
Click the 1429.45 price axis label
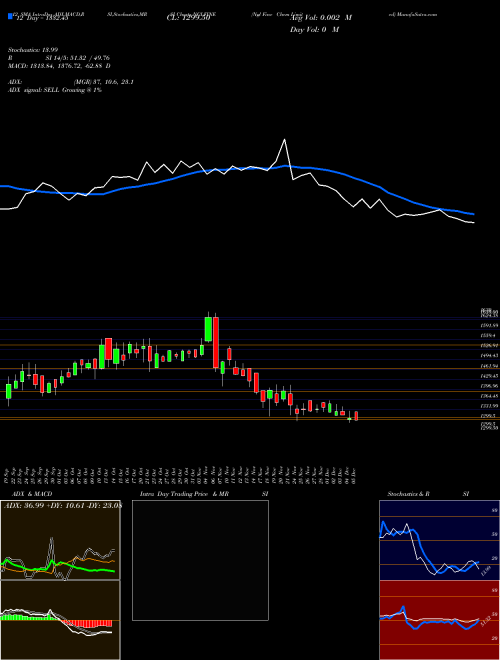click(x=490, y=375)
